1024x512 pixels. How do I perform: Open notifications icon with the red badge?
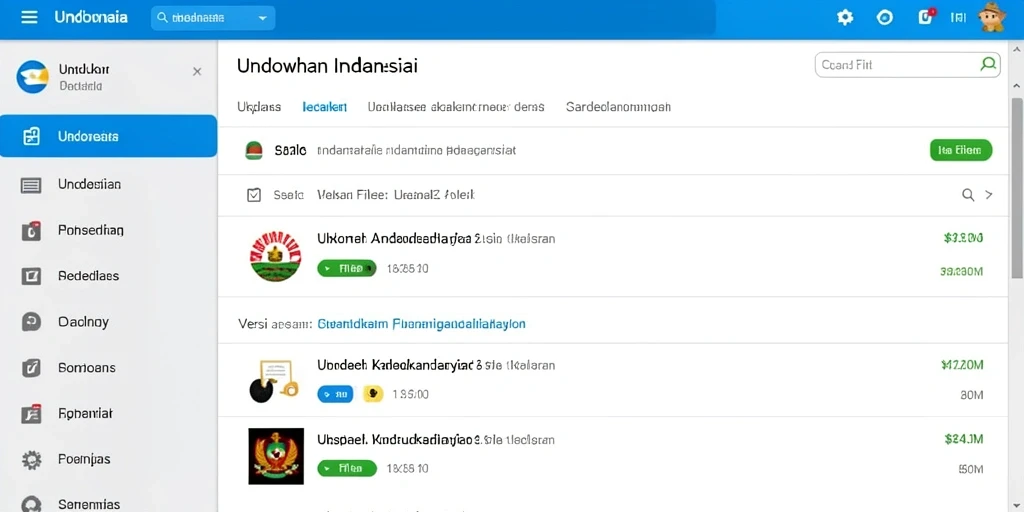click(x=926, y=17)
